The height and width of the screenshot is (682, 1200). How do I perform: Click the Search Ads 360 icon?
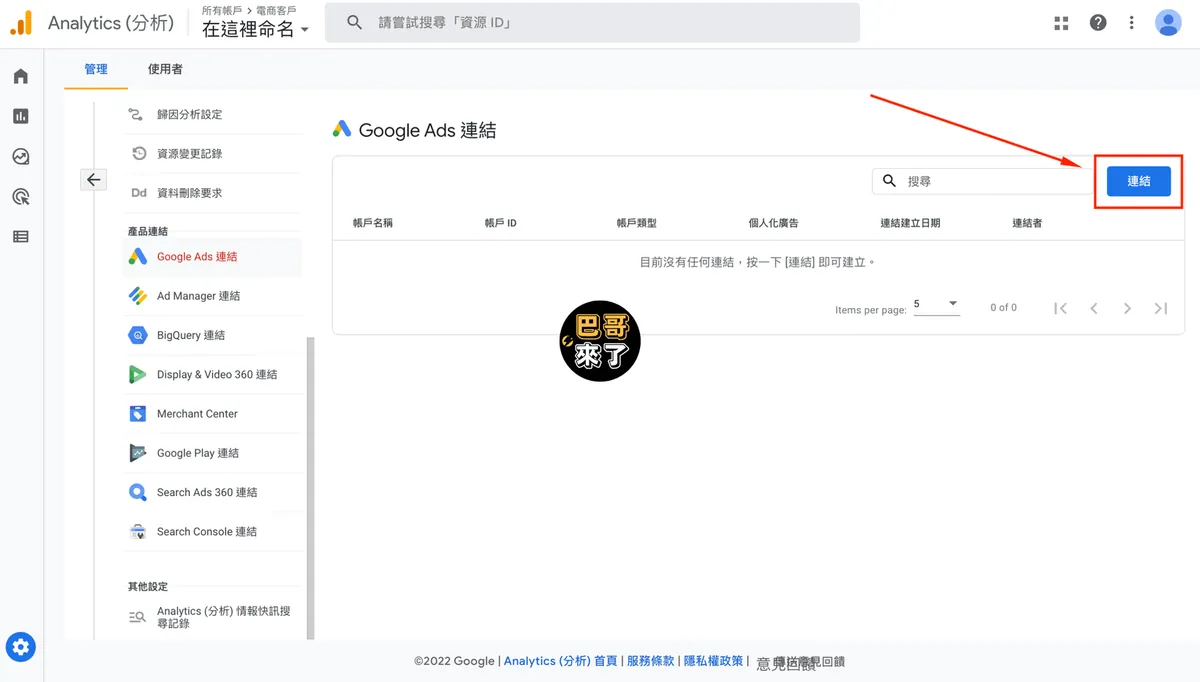(138, 492)
